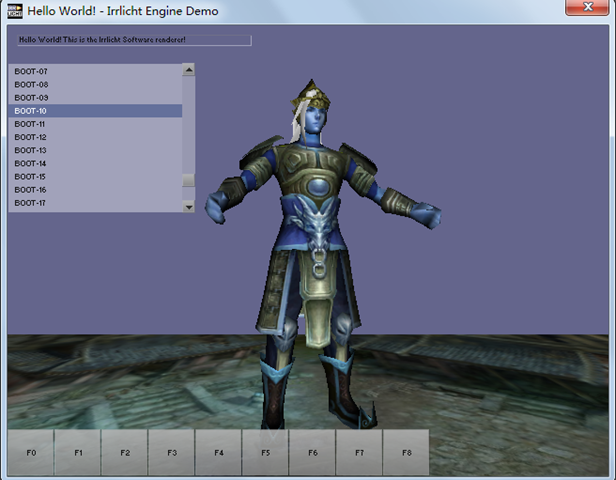Click the list scroll up arrow
Viewport: 616px width, 480px height.
click(189, 70)
